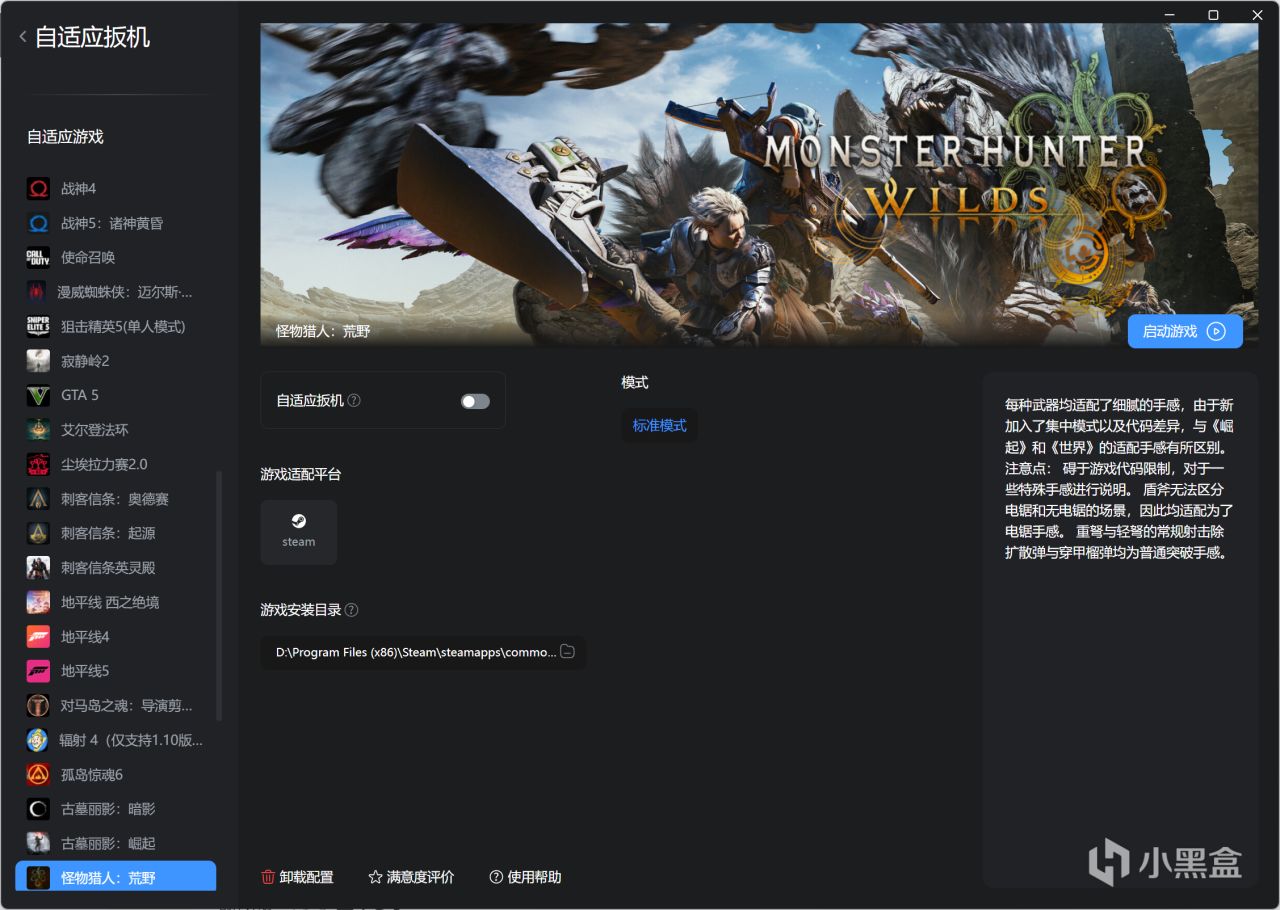Select the GTA 5 icon

pos(38,395)
